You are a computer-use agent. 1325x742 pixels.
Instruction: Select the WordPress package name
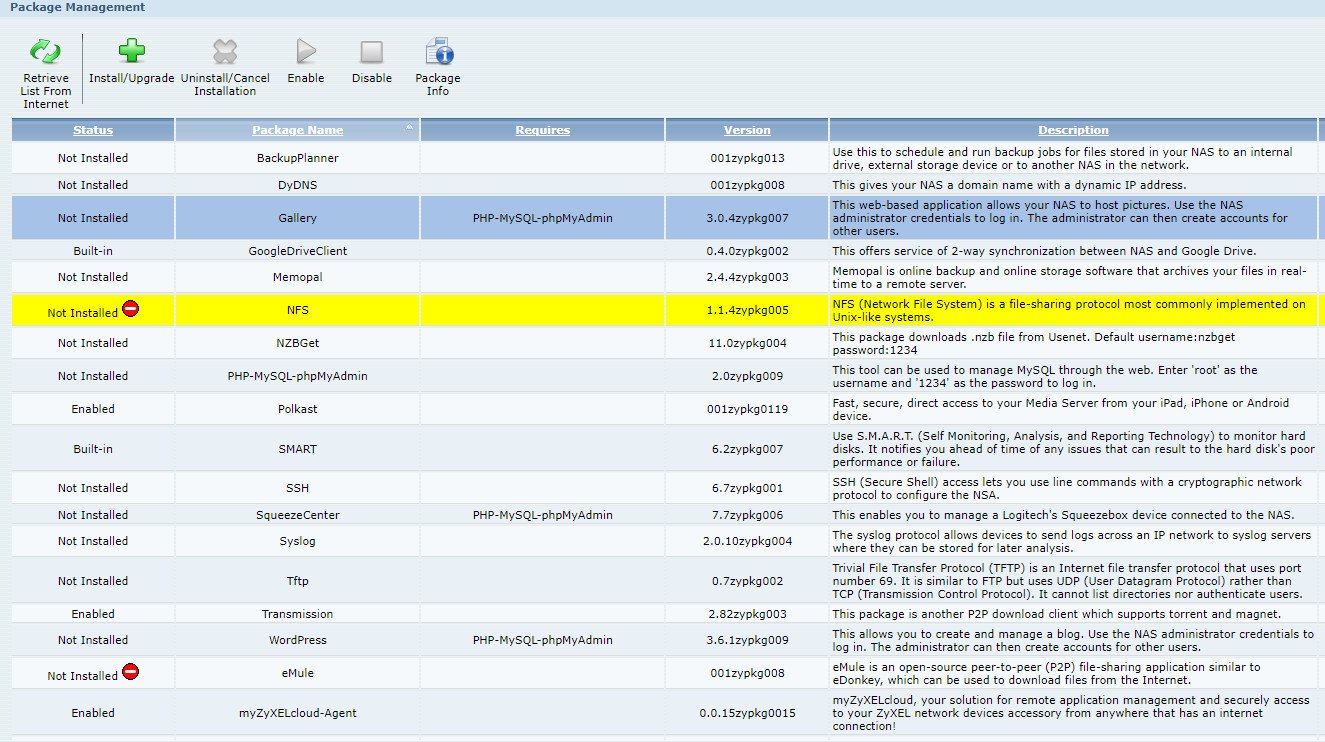pyautogui.click(x=297, y=640)
